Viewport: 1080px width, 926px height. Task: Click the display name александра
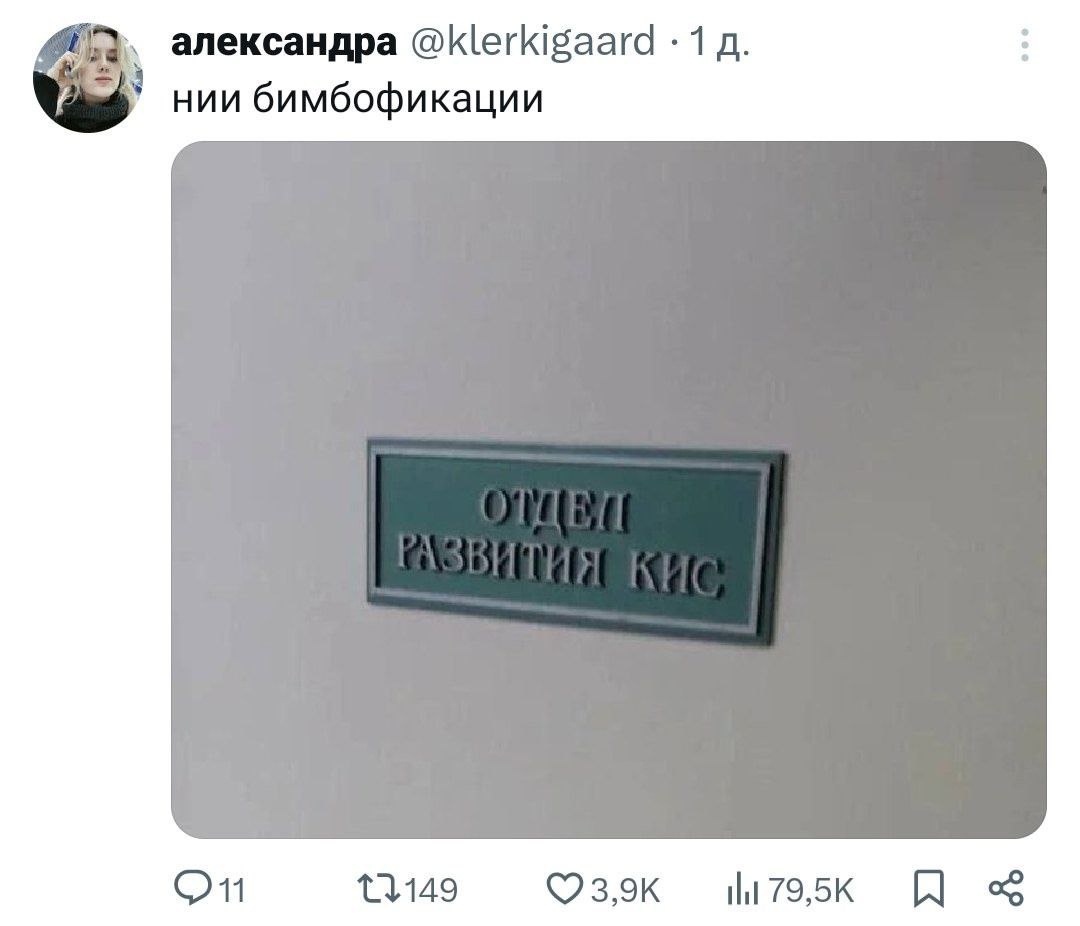tap(284, 42)
